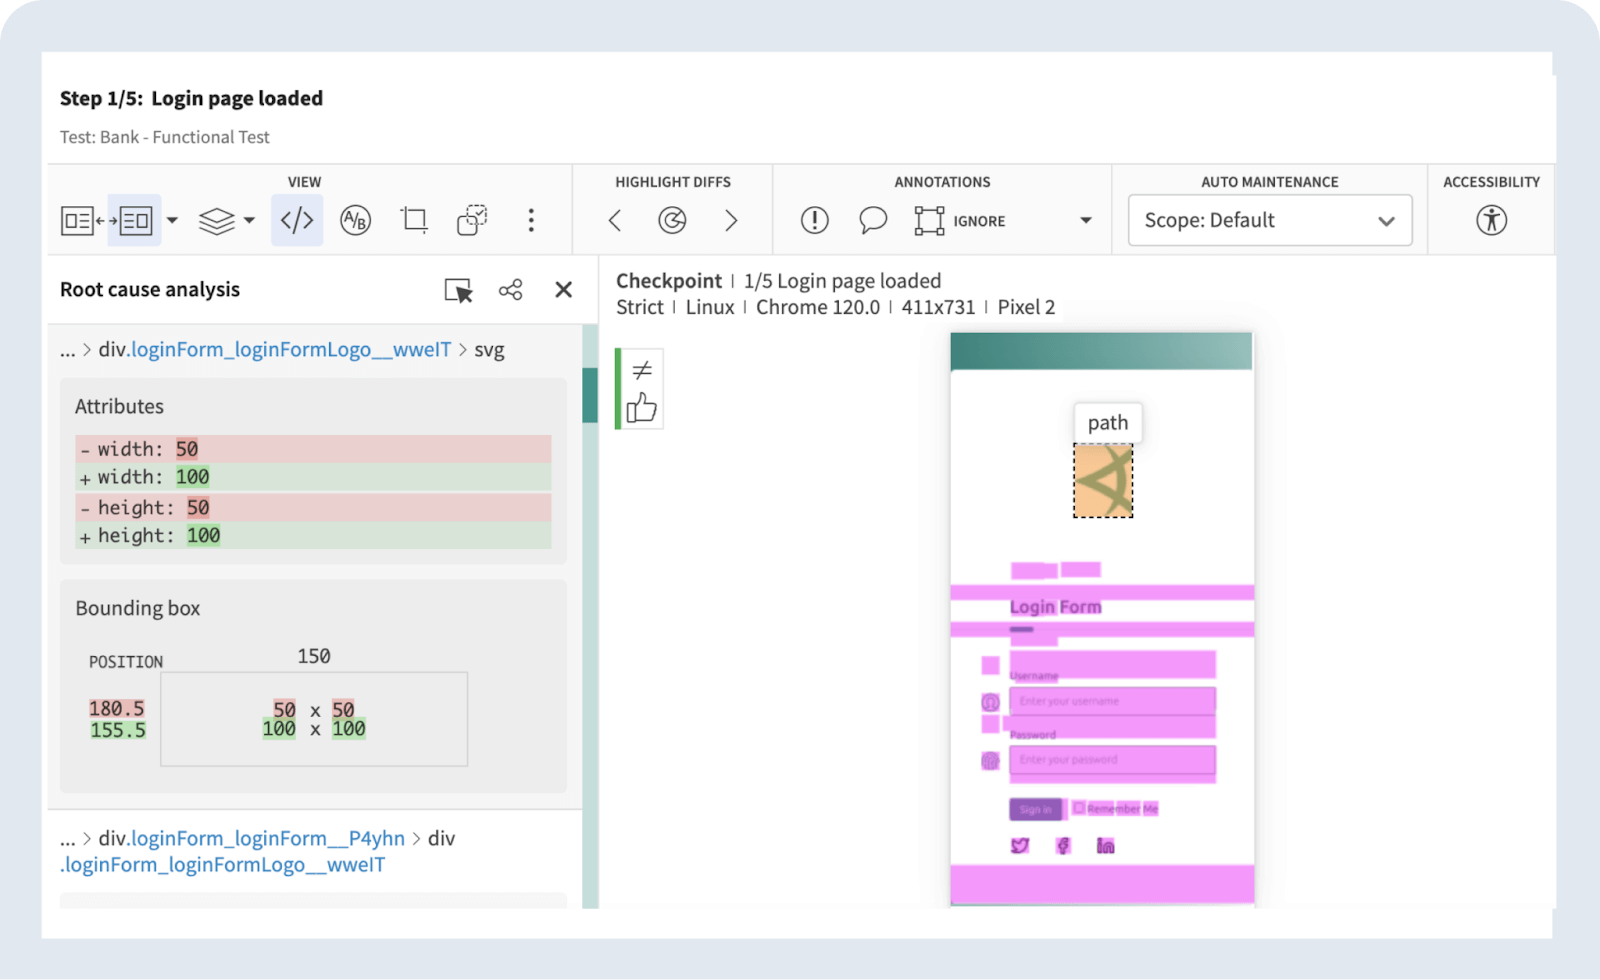Toggle the not-equal diff status icon
Viewport: 1600px width, 980px height.
tap(642, 370)
